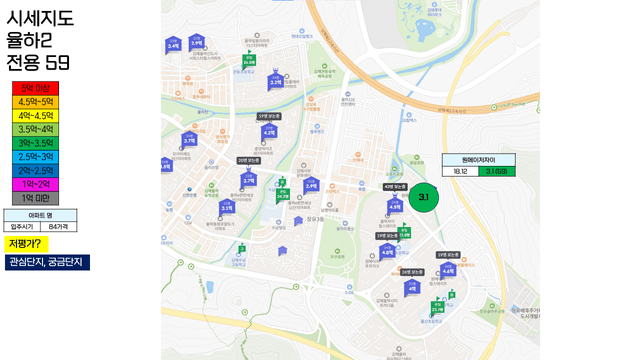The width and height of the screenshot is (640, 360).
Task: Click the 4.5억 marker topped with crown
Action: click(x=395, y=204)
